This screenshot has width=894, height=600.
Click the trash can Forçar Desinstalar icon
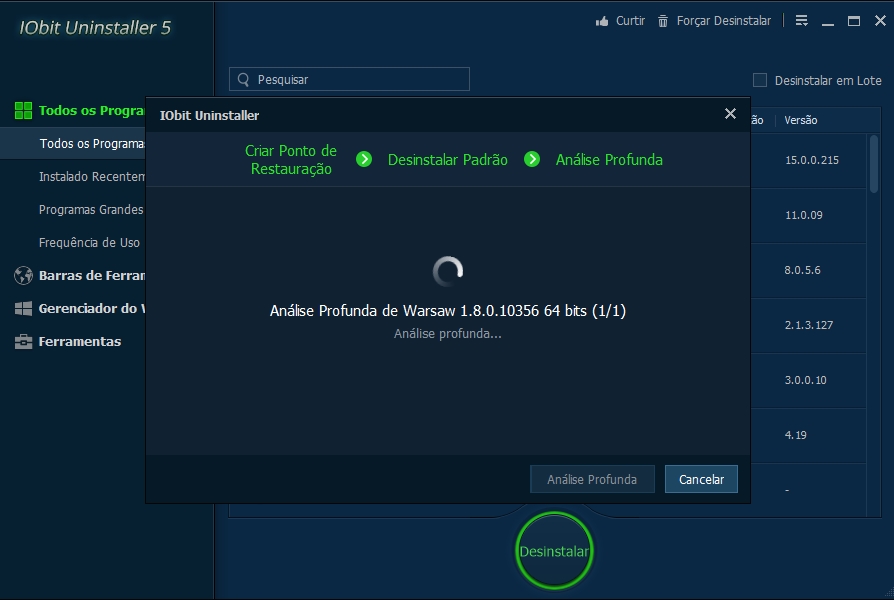pyautogui.click(x=663, y=21)
